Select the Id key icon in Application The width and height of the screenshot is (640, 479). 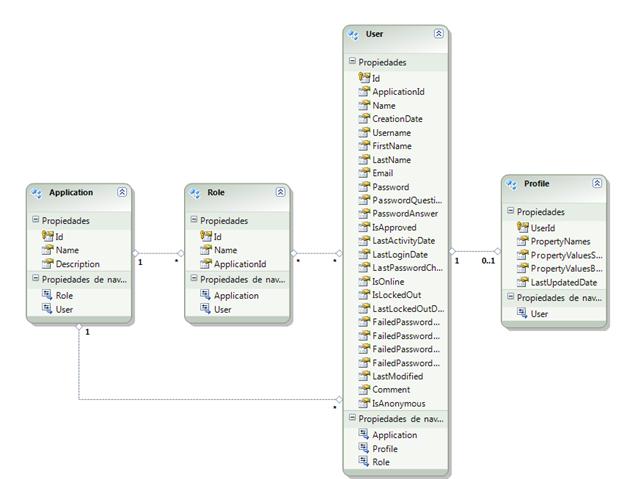click(48, 236)
